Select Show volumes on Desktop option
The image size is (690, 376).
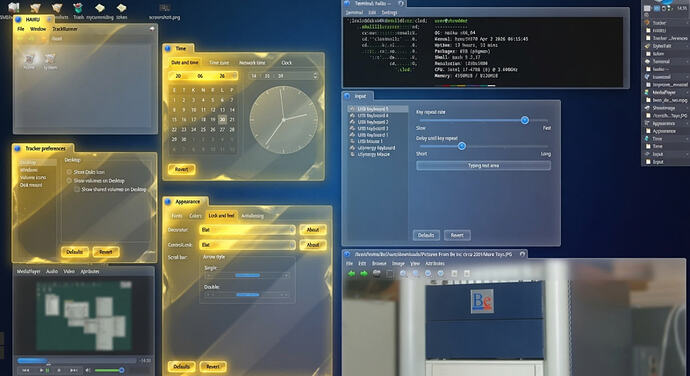click(69, 181)
